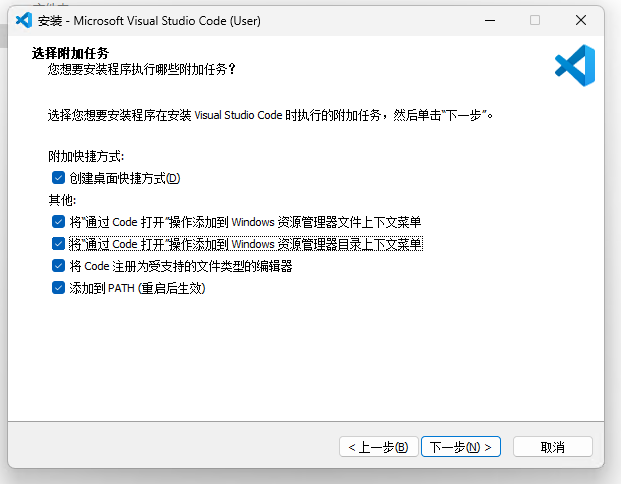Click the disabled maximize button
The width and height of the screenshot is (621, 484).
click(535, 20)
